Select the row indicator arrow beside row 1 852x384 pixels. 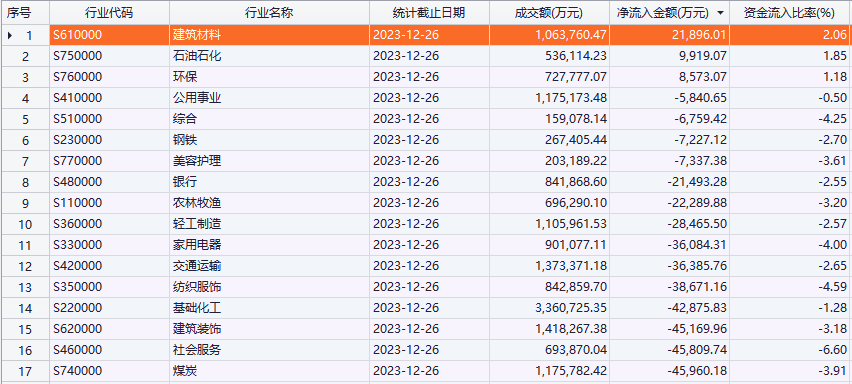pos(10,36)
